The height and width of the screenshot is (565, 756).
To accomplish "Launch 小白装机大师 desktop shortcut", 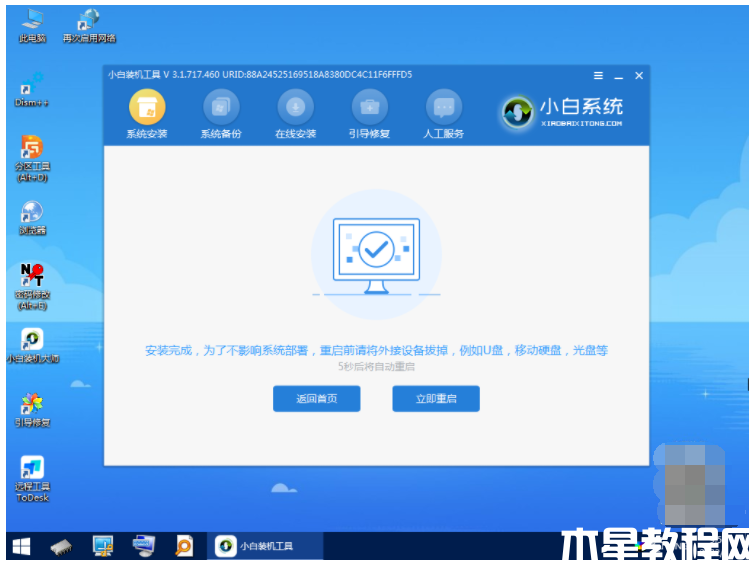I will coord(32,346).
